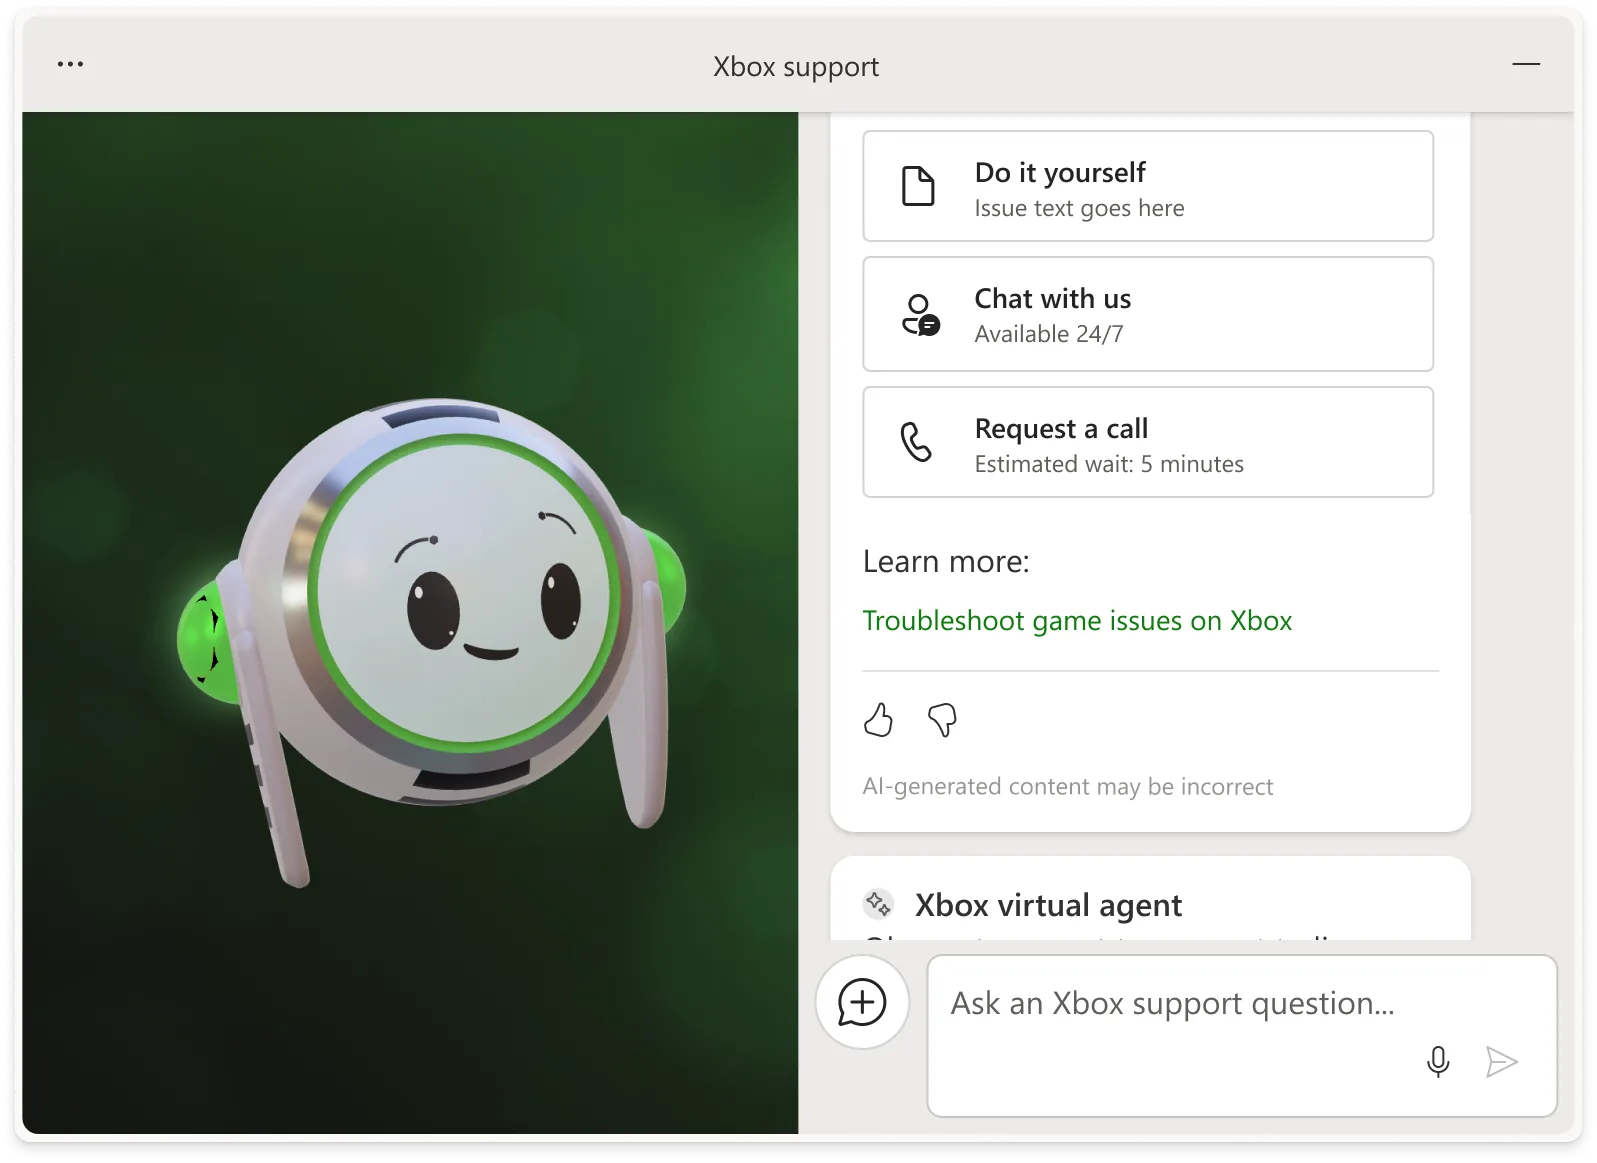Focus the Ask an Xbox support question field

coord(1242,1036)
